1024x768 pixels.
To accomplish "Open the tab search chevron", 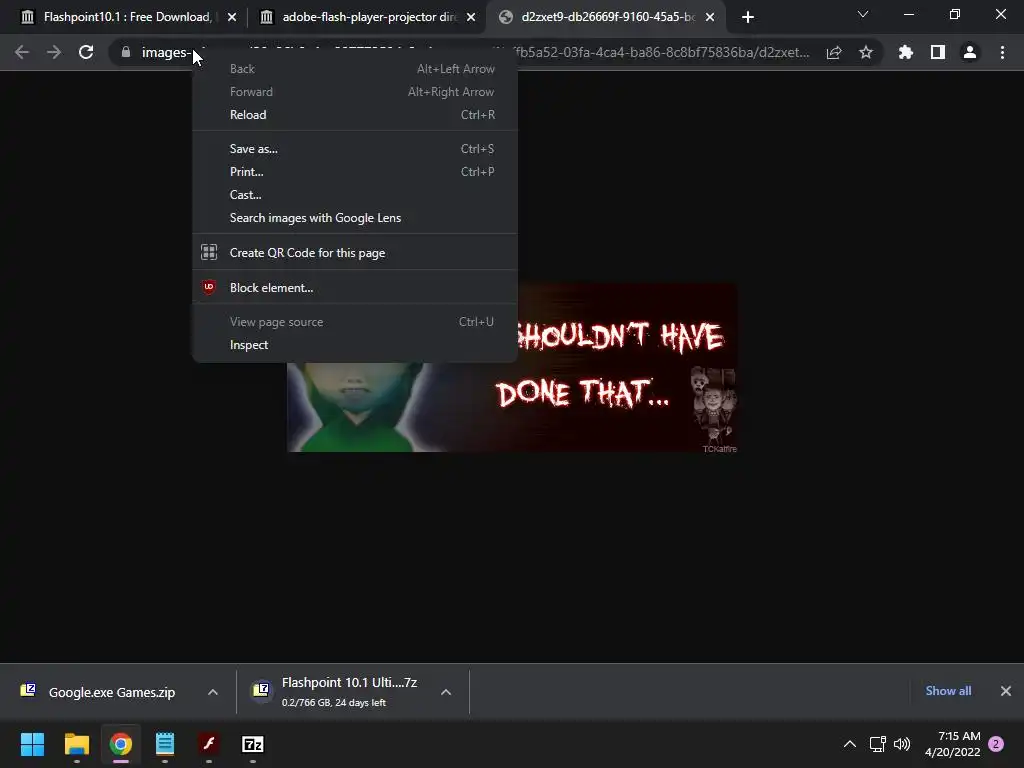I will pyautogui.click(x=863, y=14).
